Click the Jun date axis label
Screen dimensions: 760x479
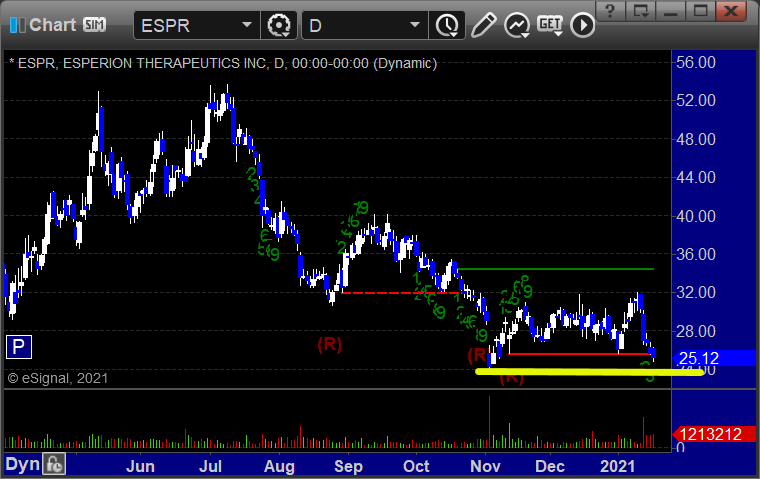[x=140, y=466]
